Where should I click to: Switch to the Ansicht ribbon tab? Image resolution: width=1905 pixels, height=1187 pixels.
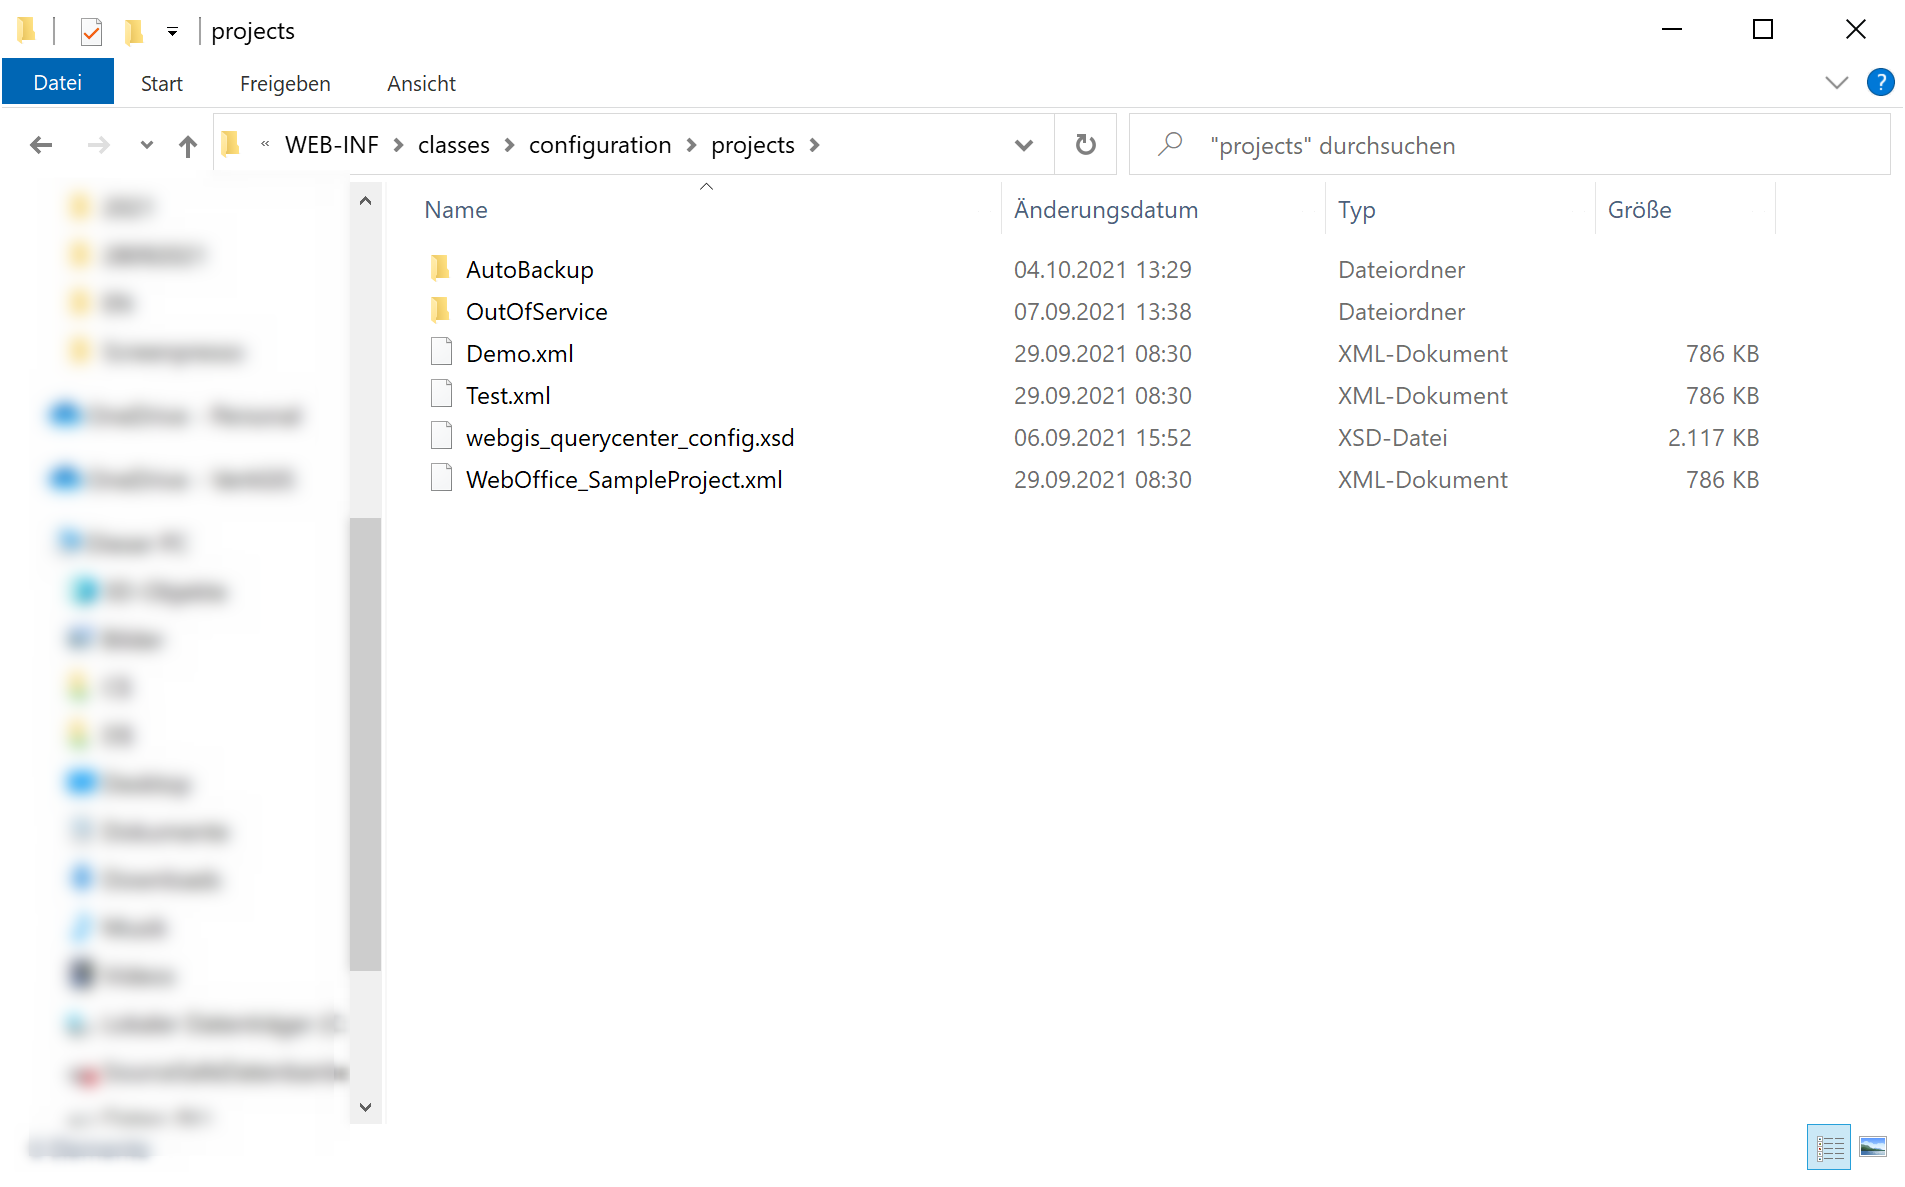pos(420,83)
